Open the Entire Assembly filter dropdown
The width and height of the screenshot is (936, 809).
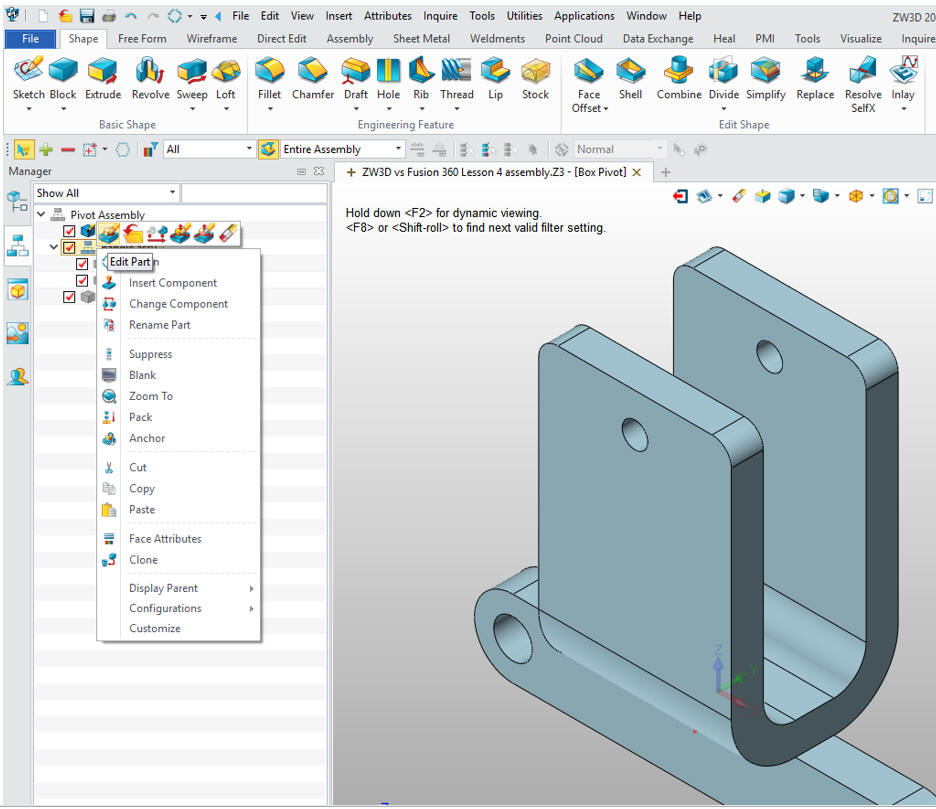click(x=397, y=149)
